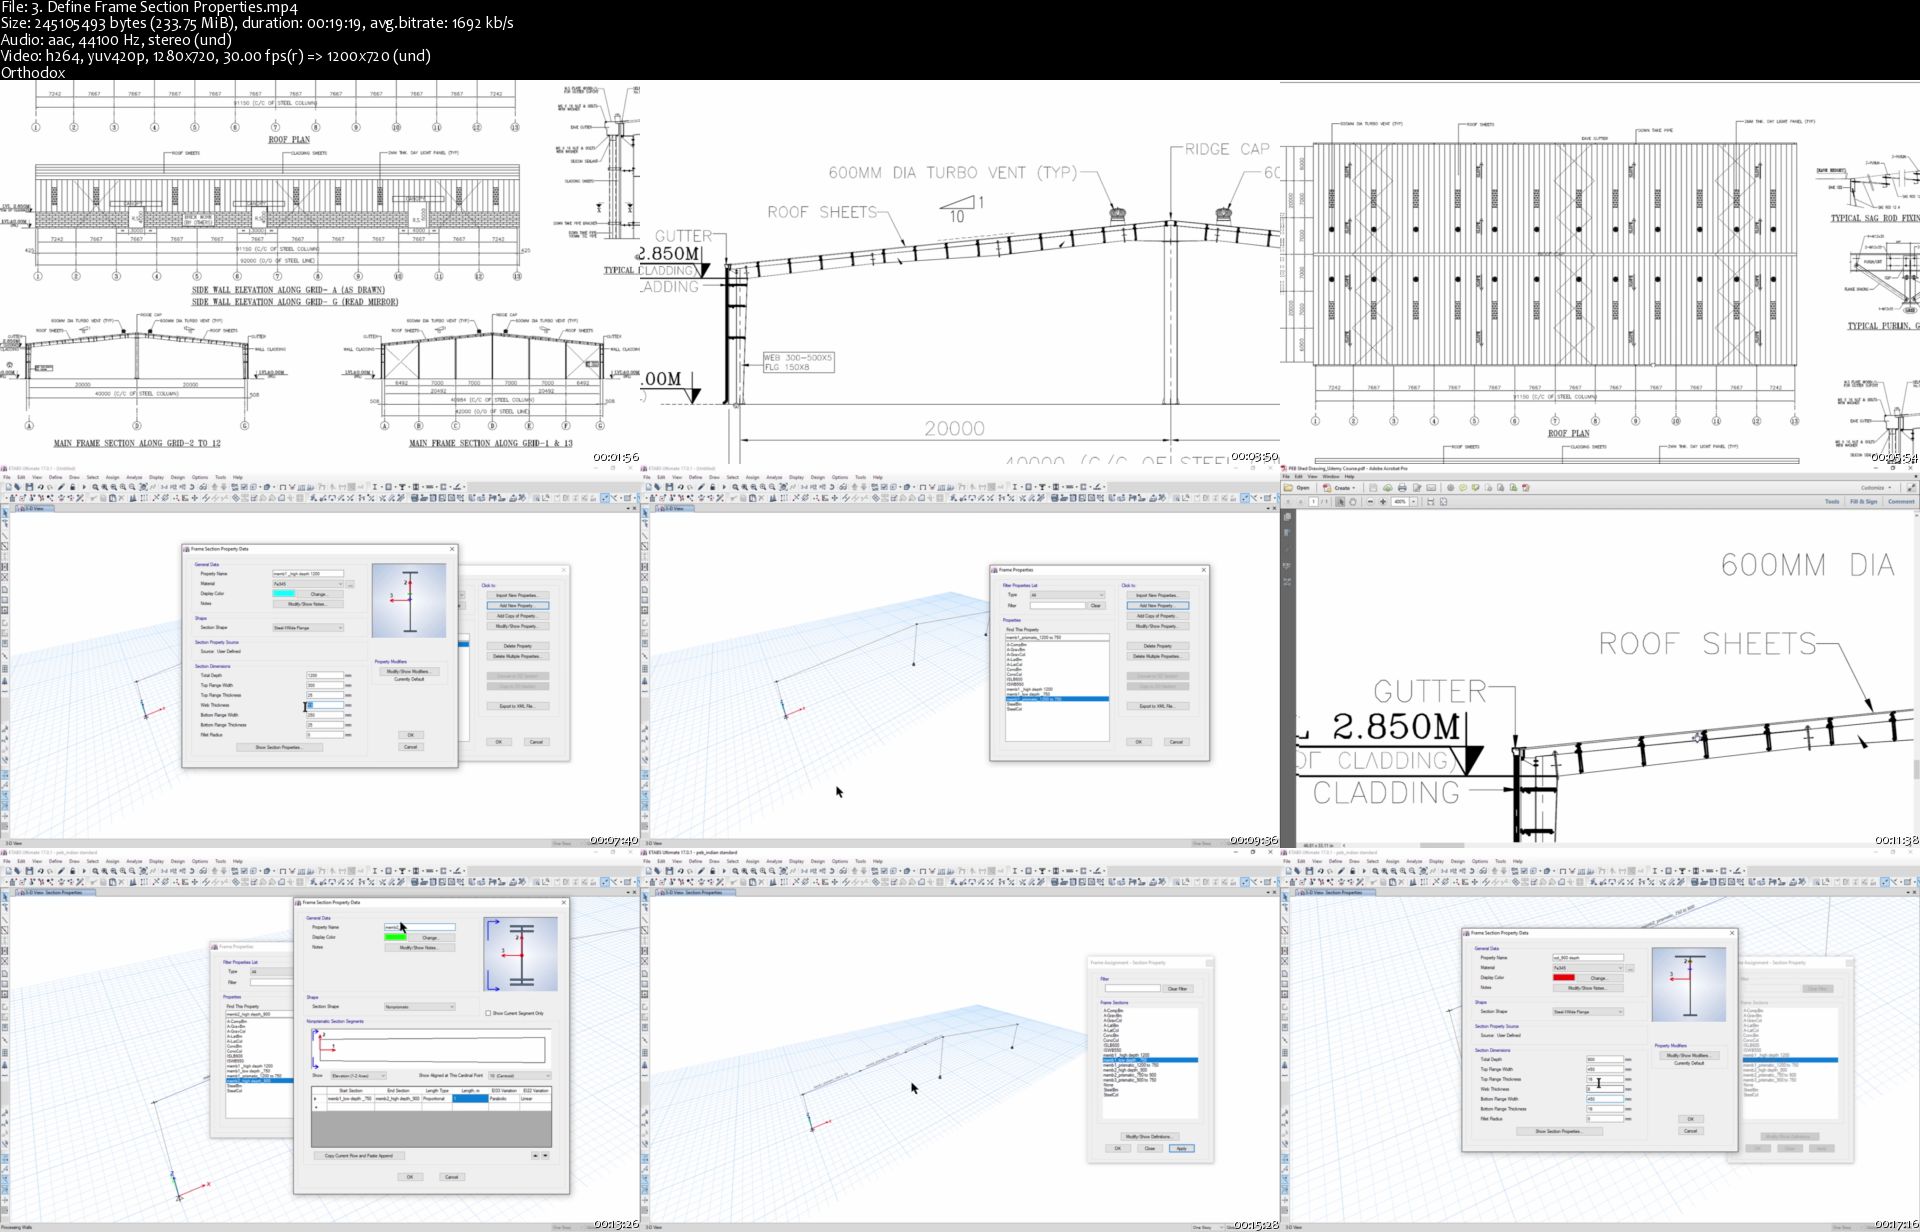Click rubber band zoom icon, 00:07:40 frame
This screenshot has height=1232, width=1920.
click(x=95, y=487)
